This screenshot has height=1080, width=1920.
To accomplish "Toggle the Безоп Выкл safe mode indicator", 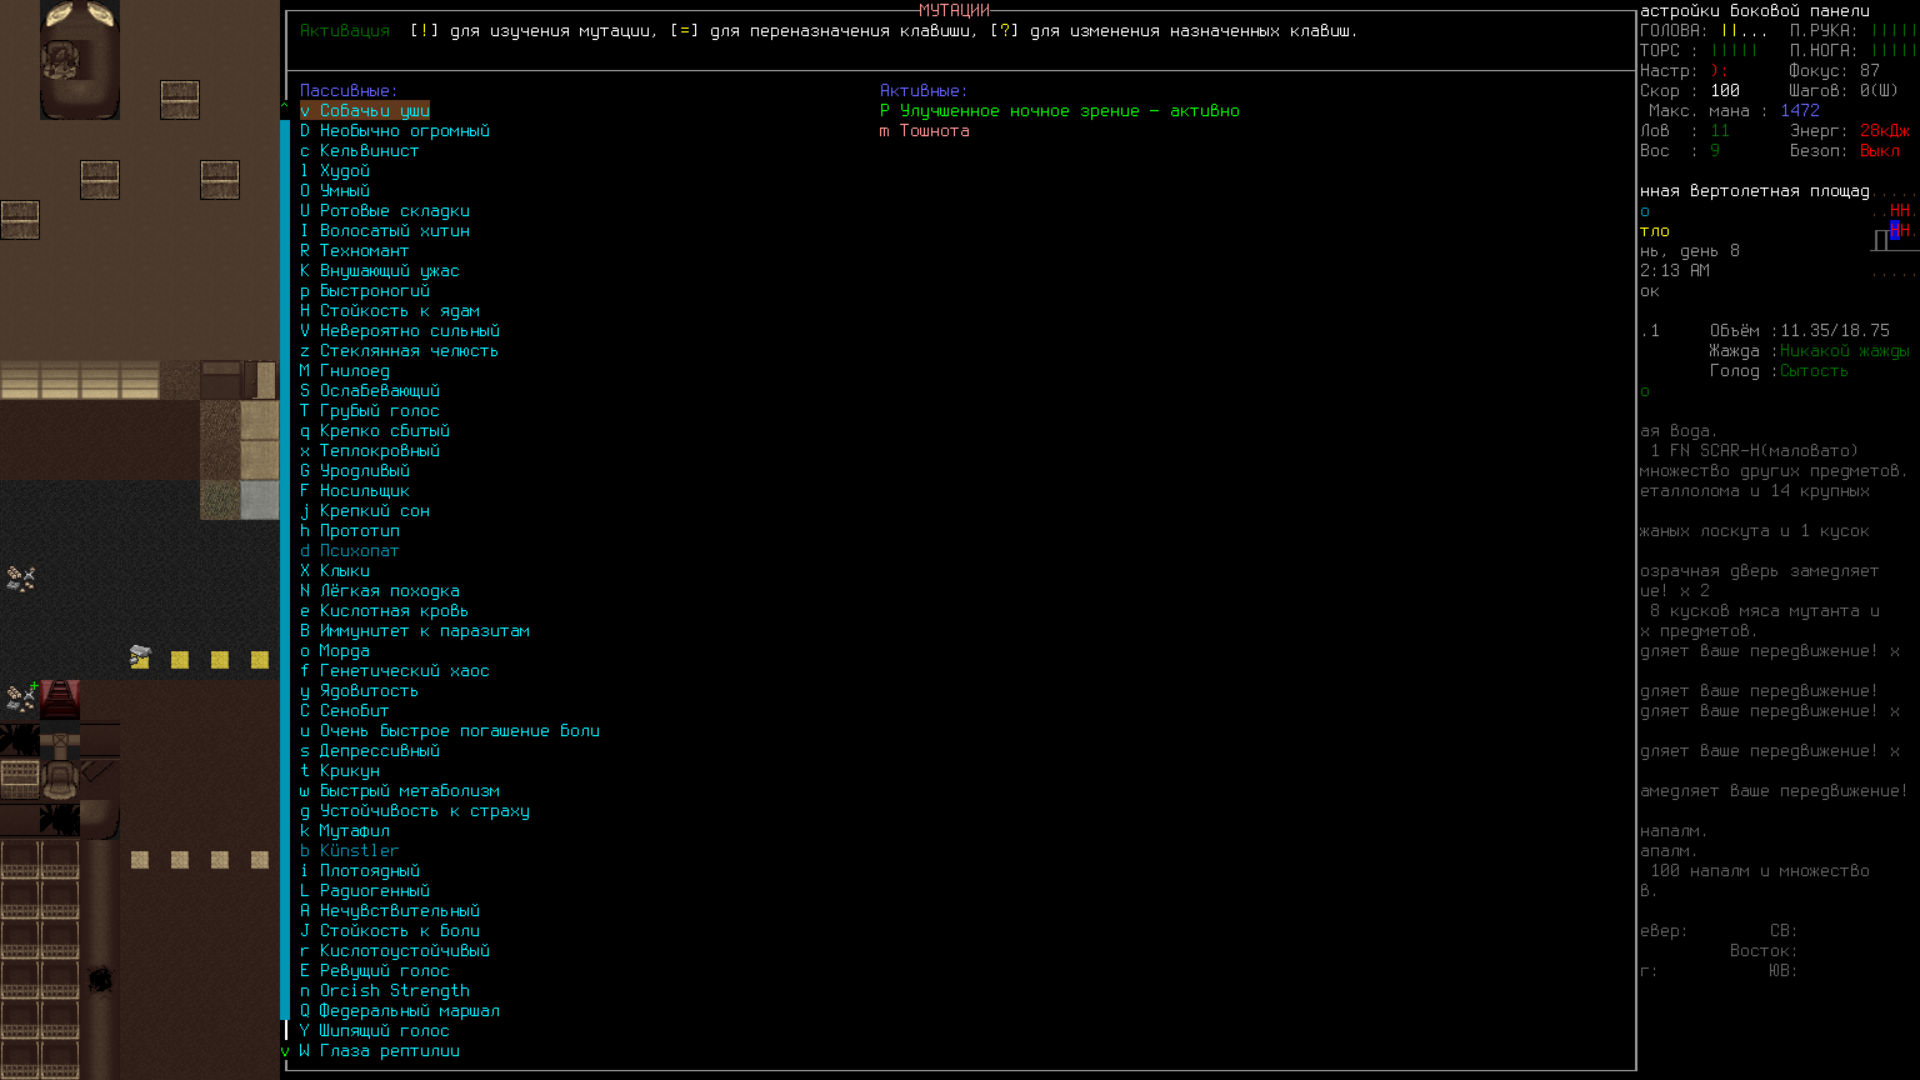I will click(1878, 151).
